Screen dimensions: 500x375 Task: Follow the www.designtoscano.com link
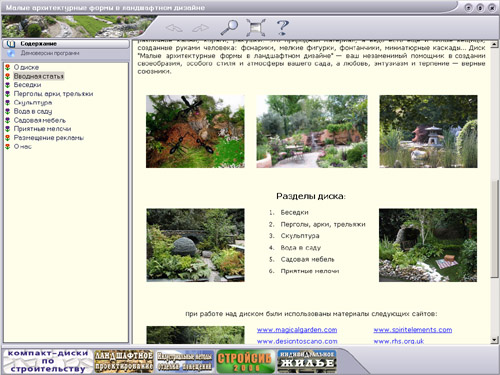click(297, 341)
